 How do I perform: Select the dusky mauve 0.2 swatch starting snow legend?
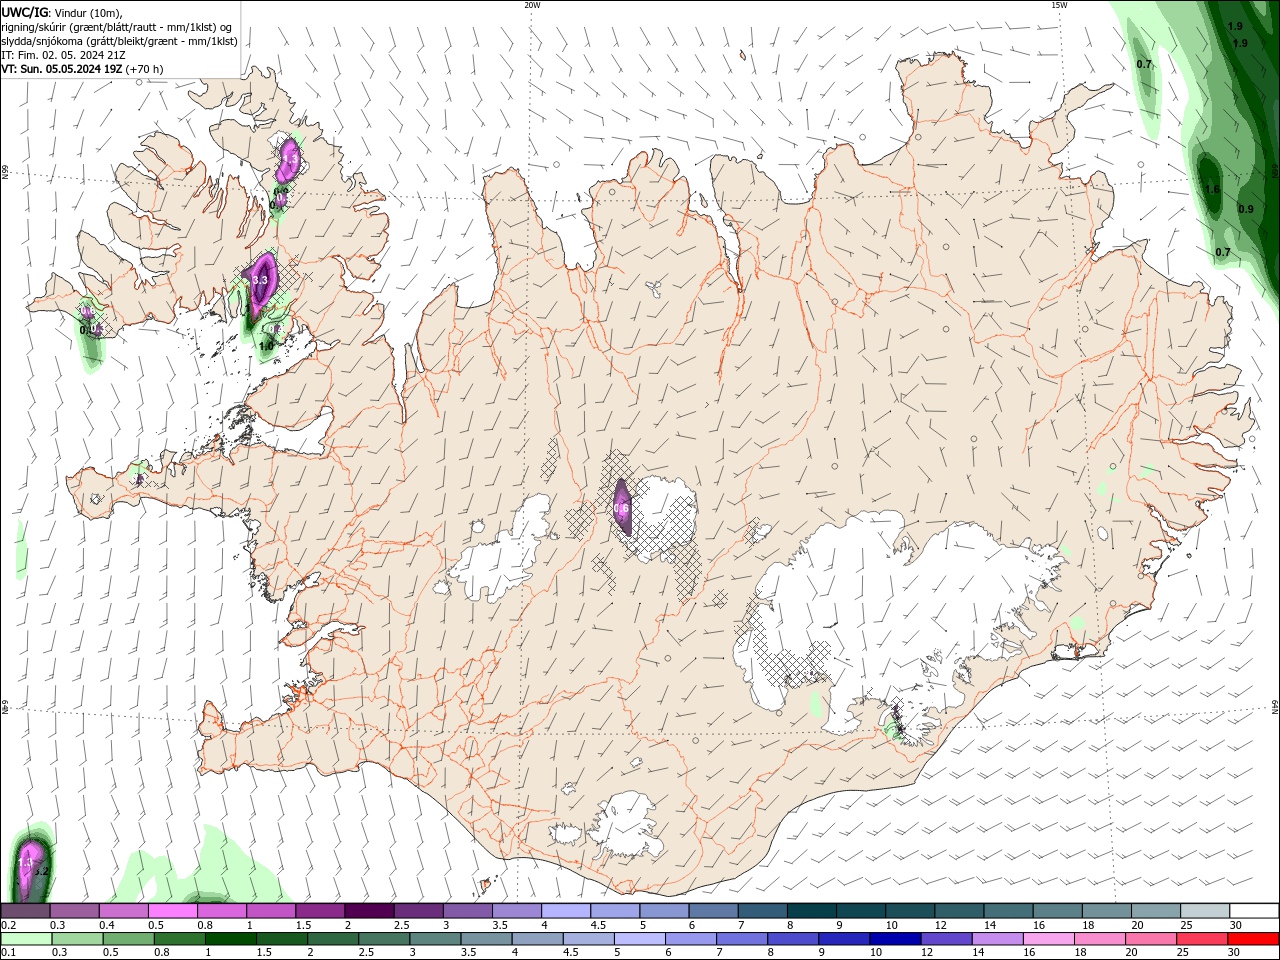[x=25, y=911]
